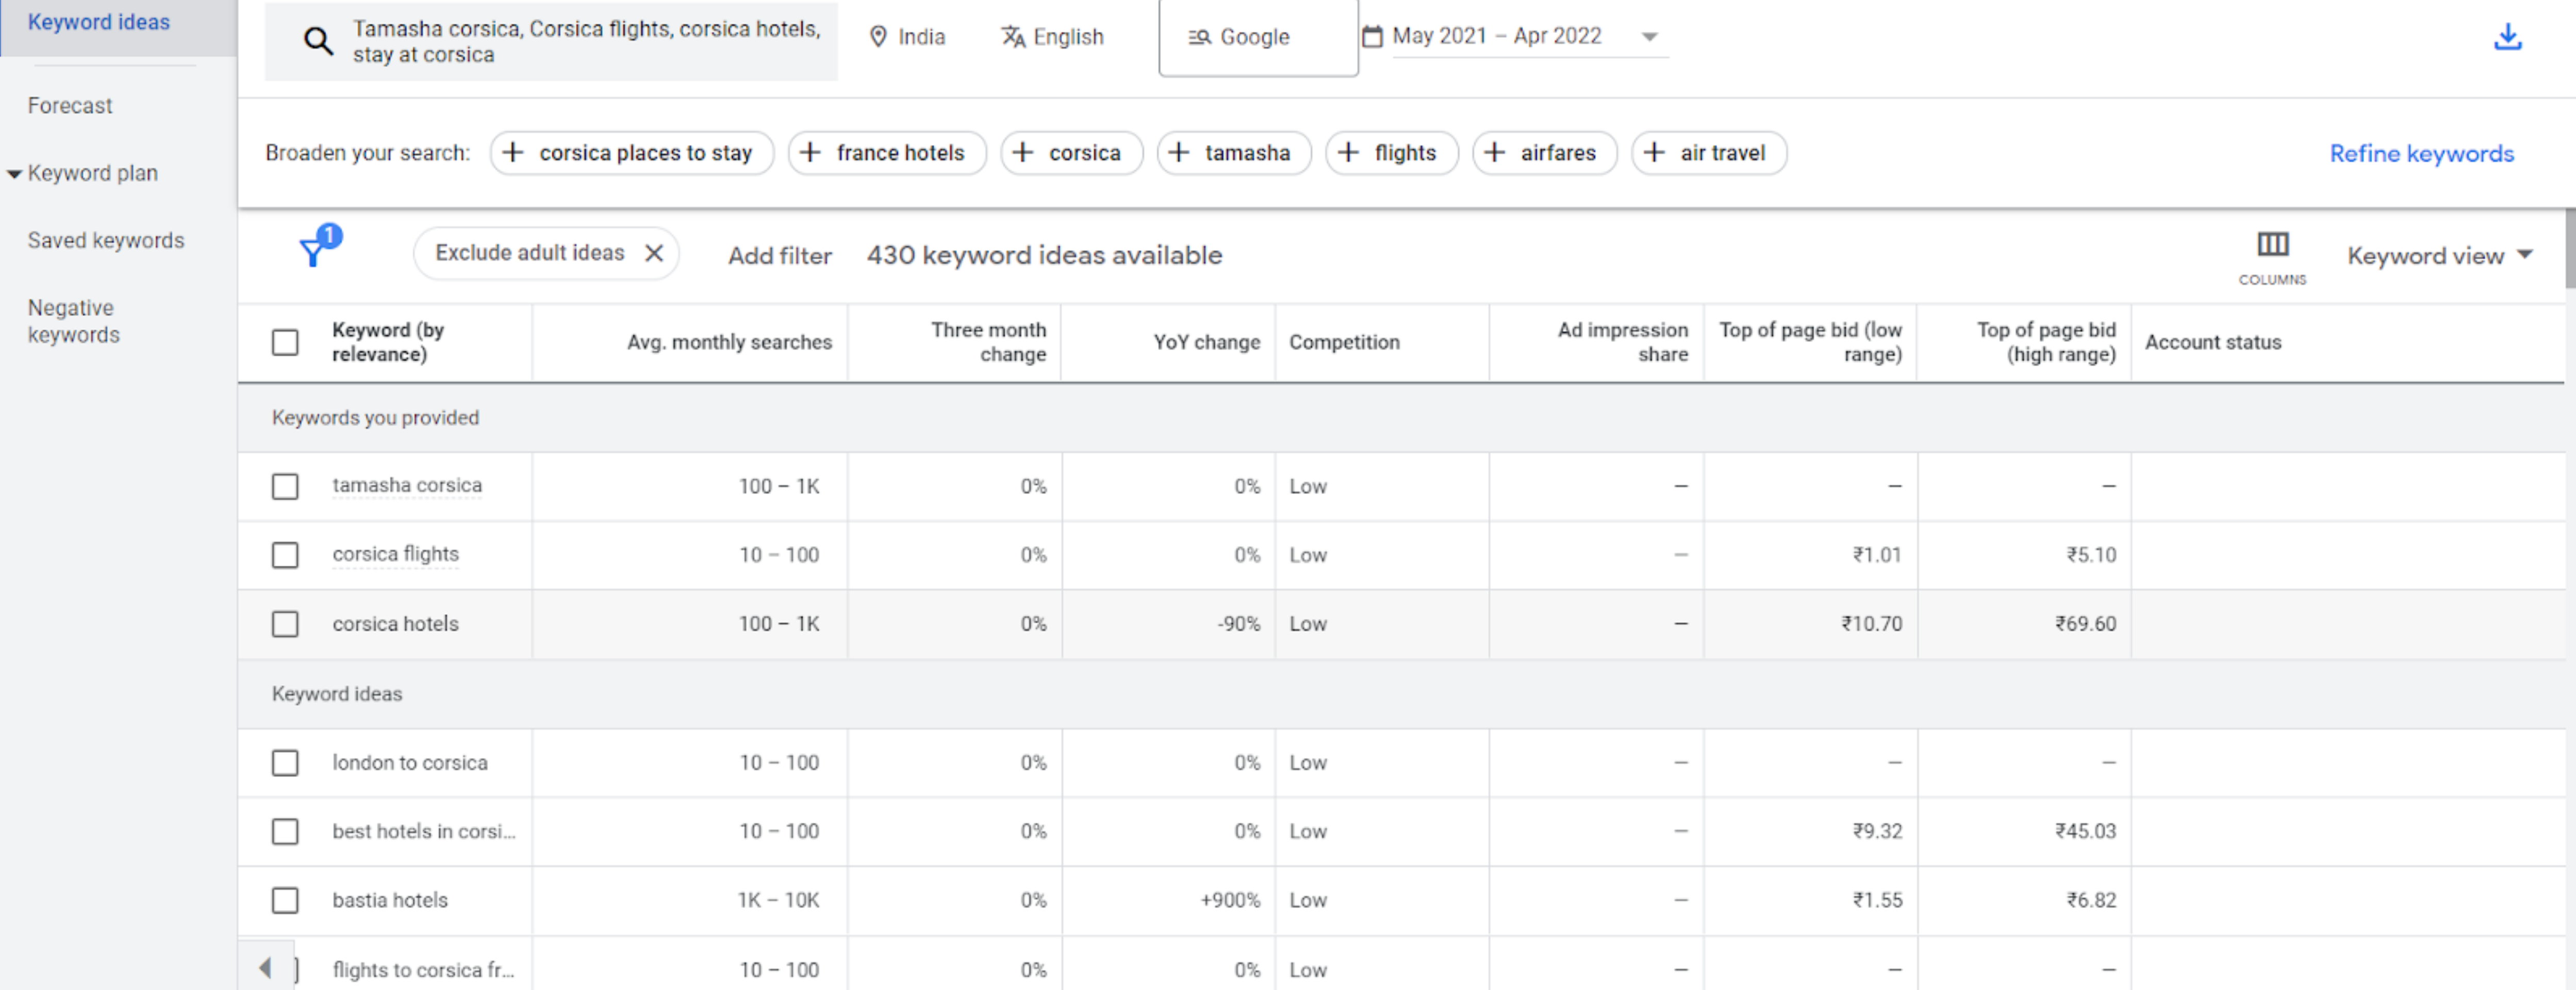Change the India location setting
The image size is (2576, 990).
pos(907,37)
